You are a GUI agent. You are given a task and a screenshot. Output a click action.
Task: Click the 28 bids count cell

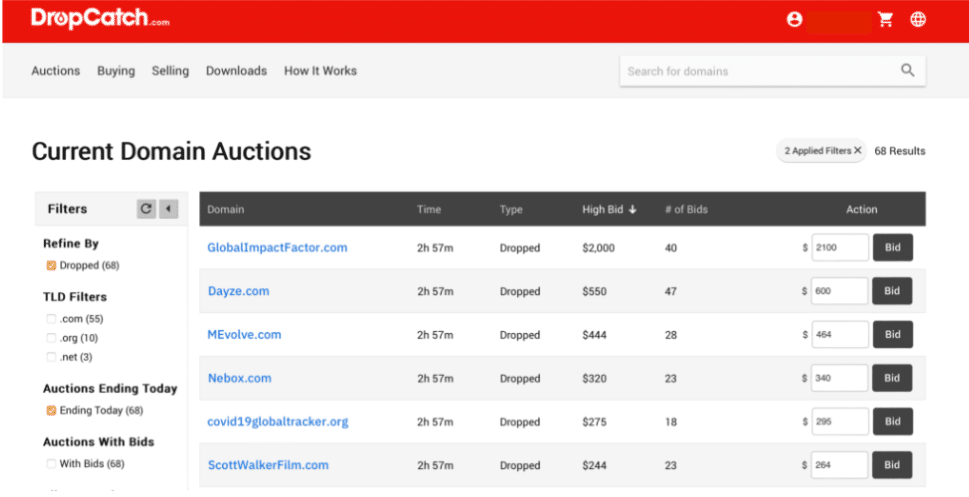point(671,334)
